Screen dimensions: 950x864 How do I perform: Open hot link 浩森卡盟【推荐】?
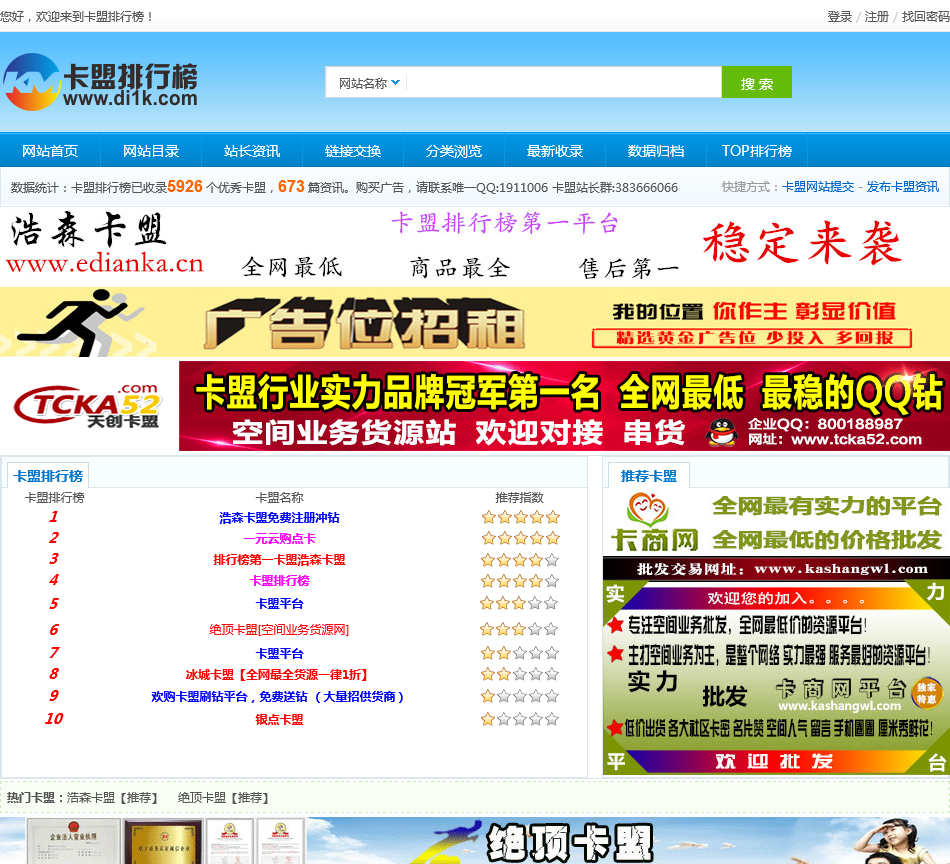(x=111, y=797)
